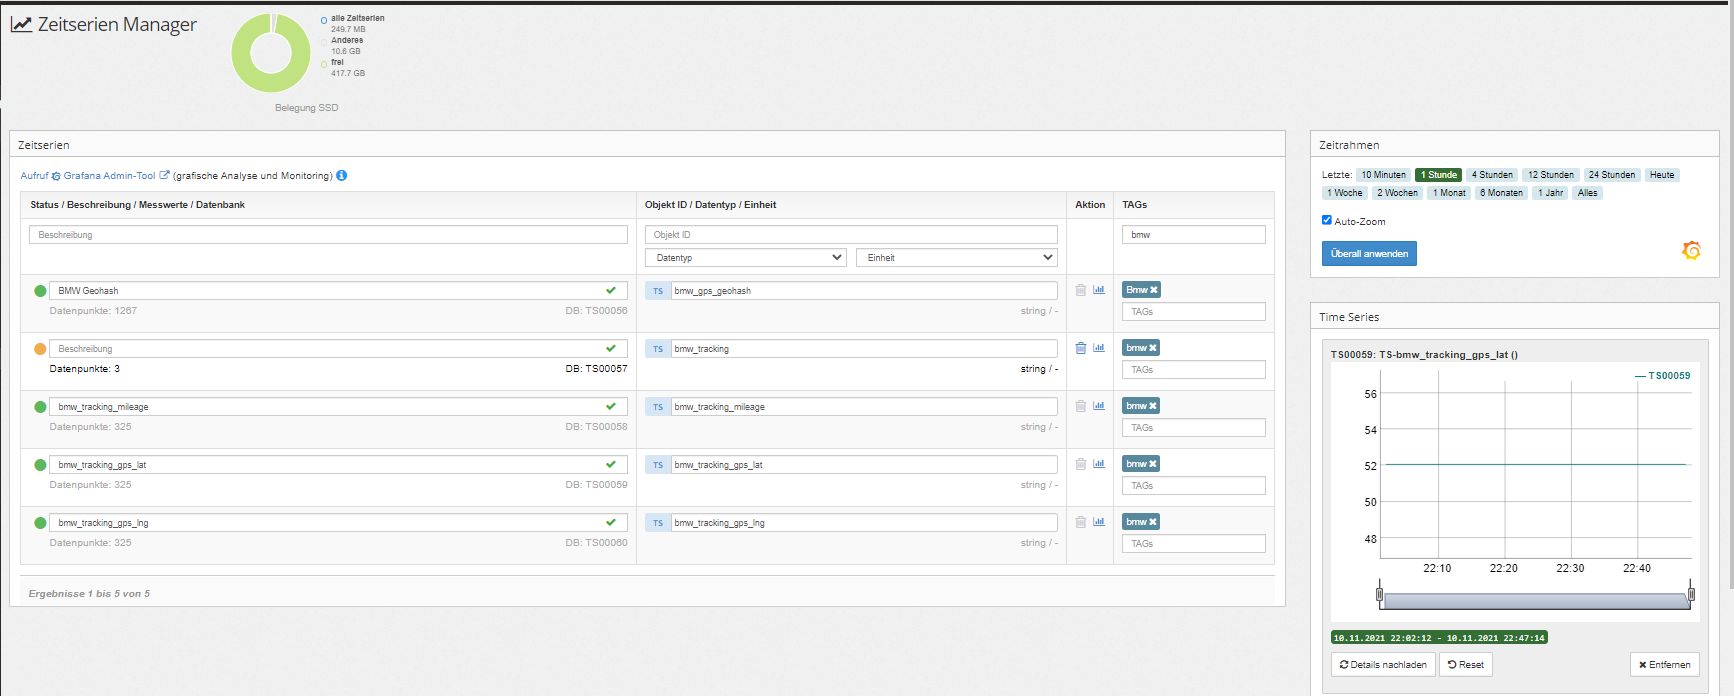
Task: Click the trash icon for bmw_tracking row
Action: 1080,348
